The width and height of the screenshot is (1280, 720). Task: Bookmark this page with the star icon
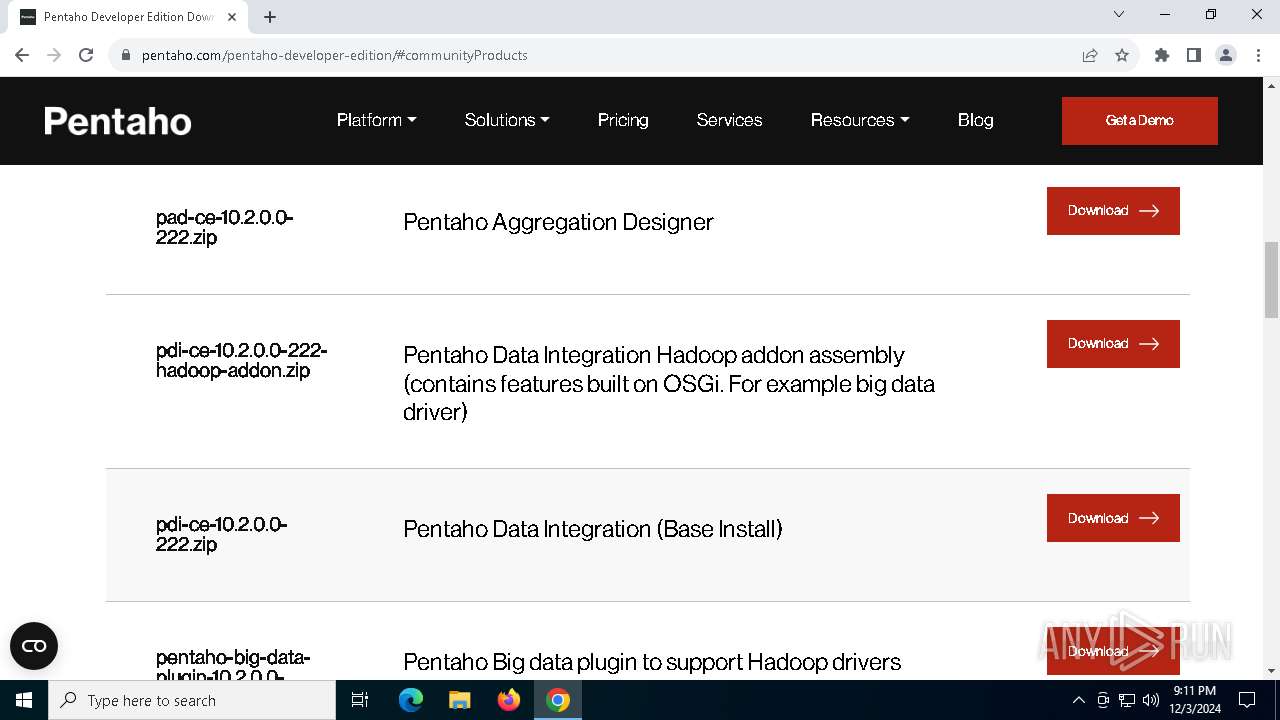tap(1122, 55)
